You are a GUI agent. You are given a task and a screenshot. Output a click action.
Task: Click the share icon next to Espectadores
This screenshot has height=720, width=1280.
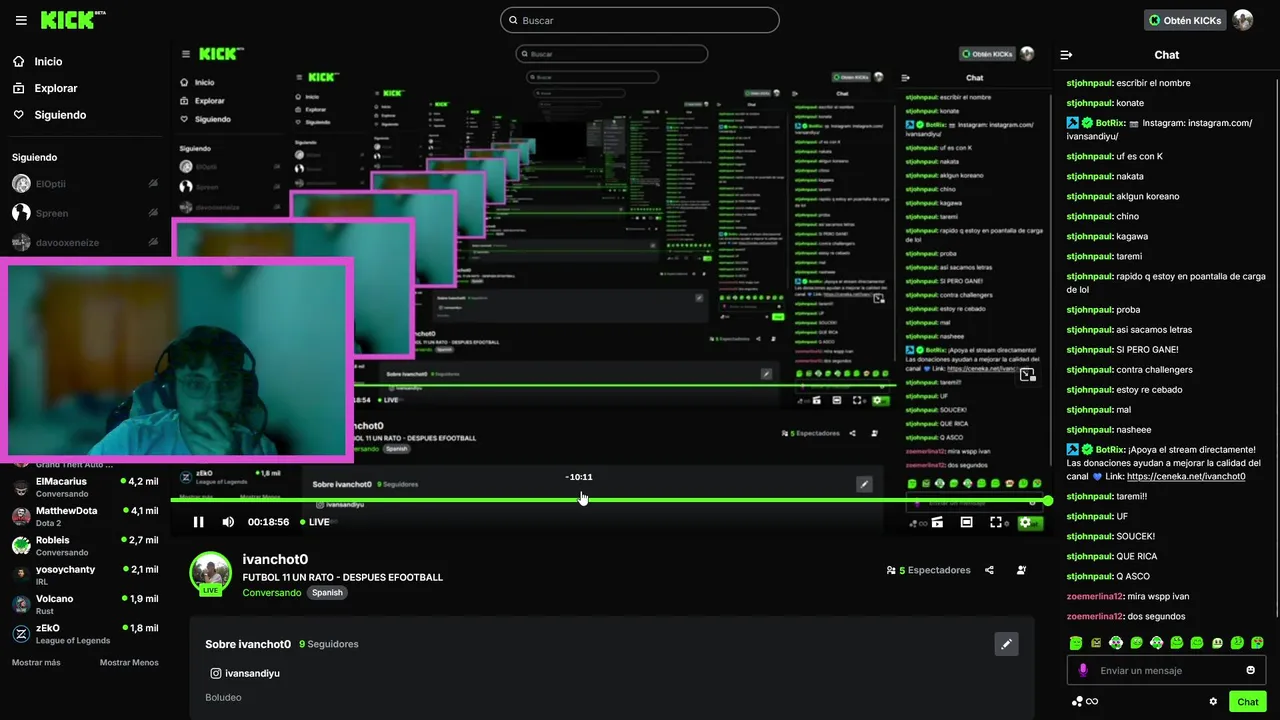coord(989,570)
